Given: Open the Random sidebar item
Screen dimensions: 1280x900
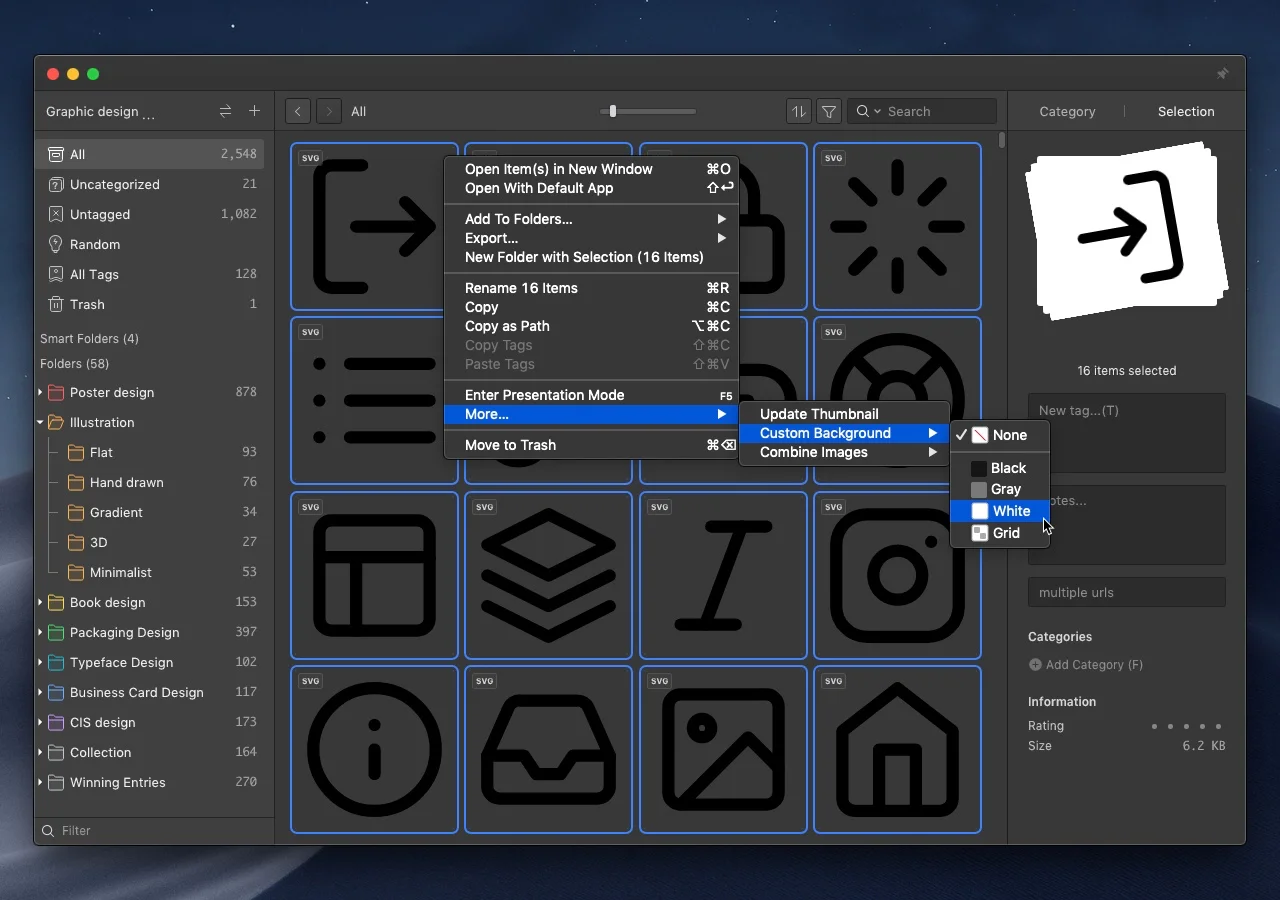Looking at the screenshot, I should (94, 244).
